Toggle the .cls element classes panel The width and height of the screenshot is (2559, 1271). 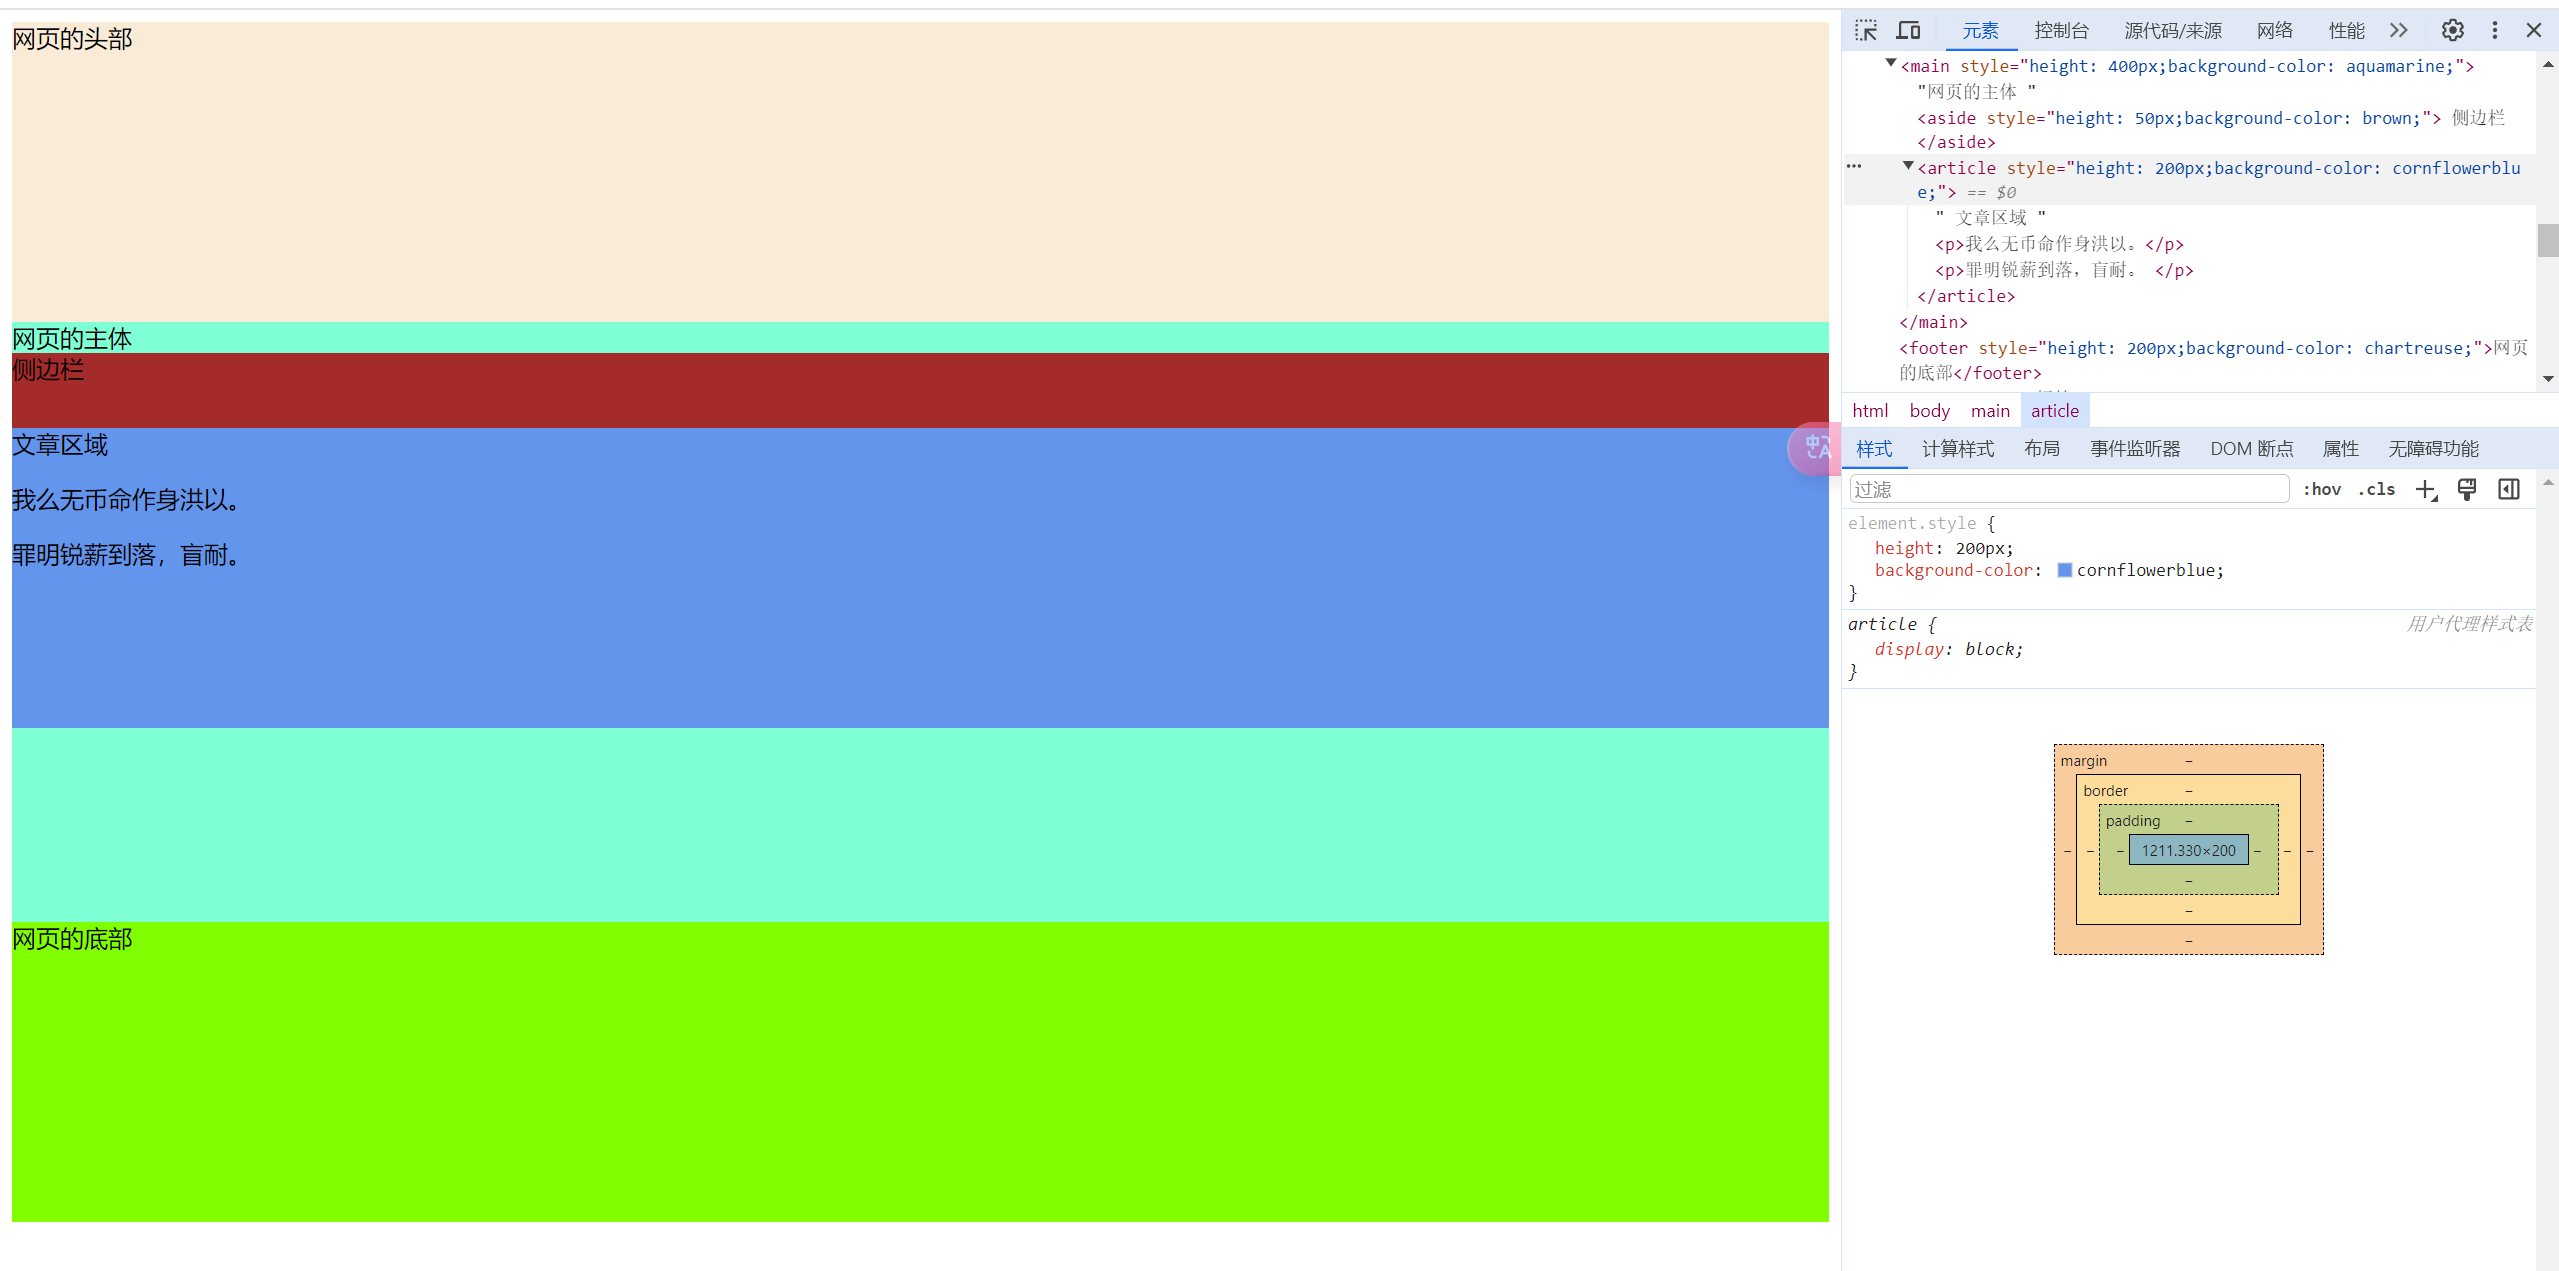(x=2377, y=489)
